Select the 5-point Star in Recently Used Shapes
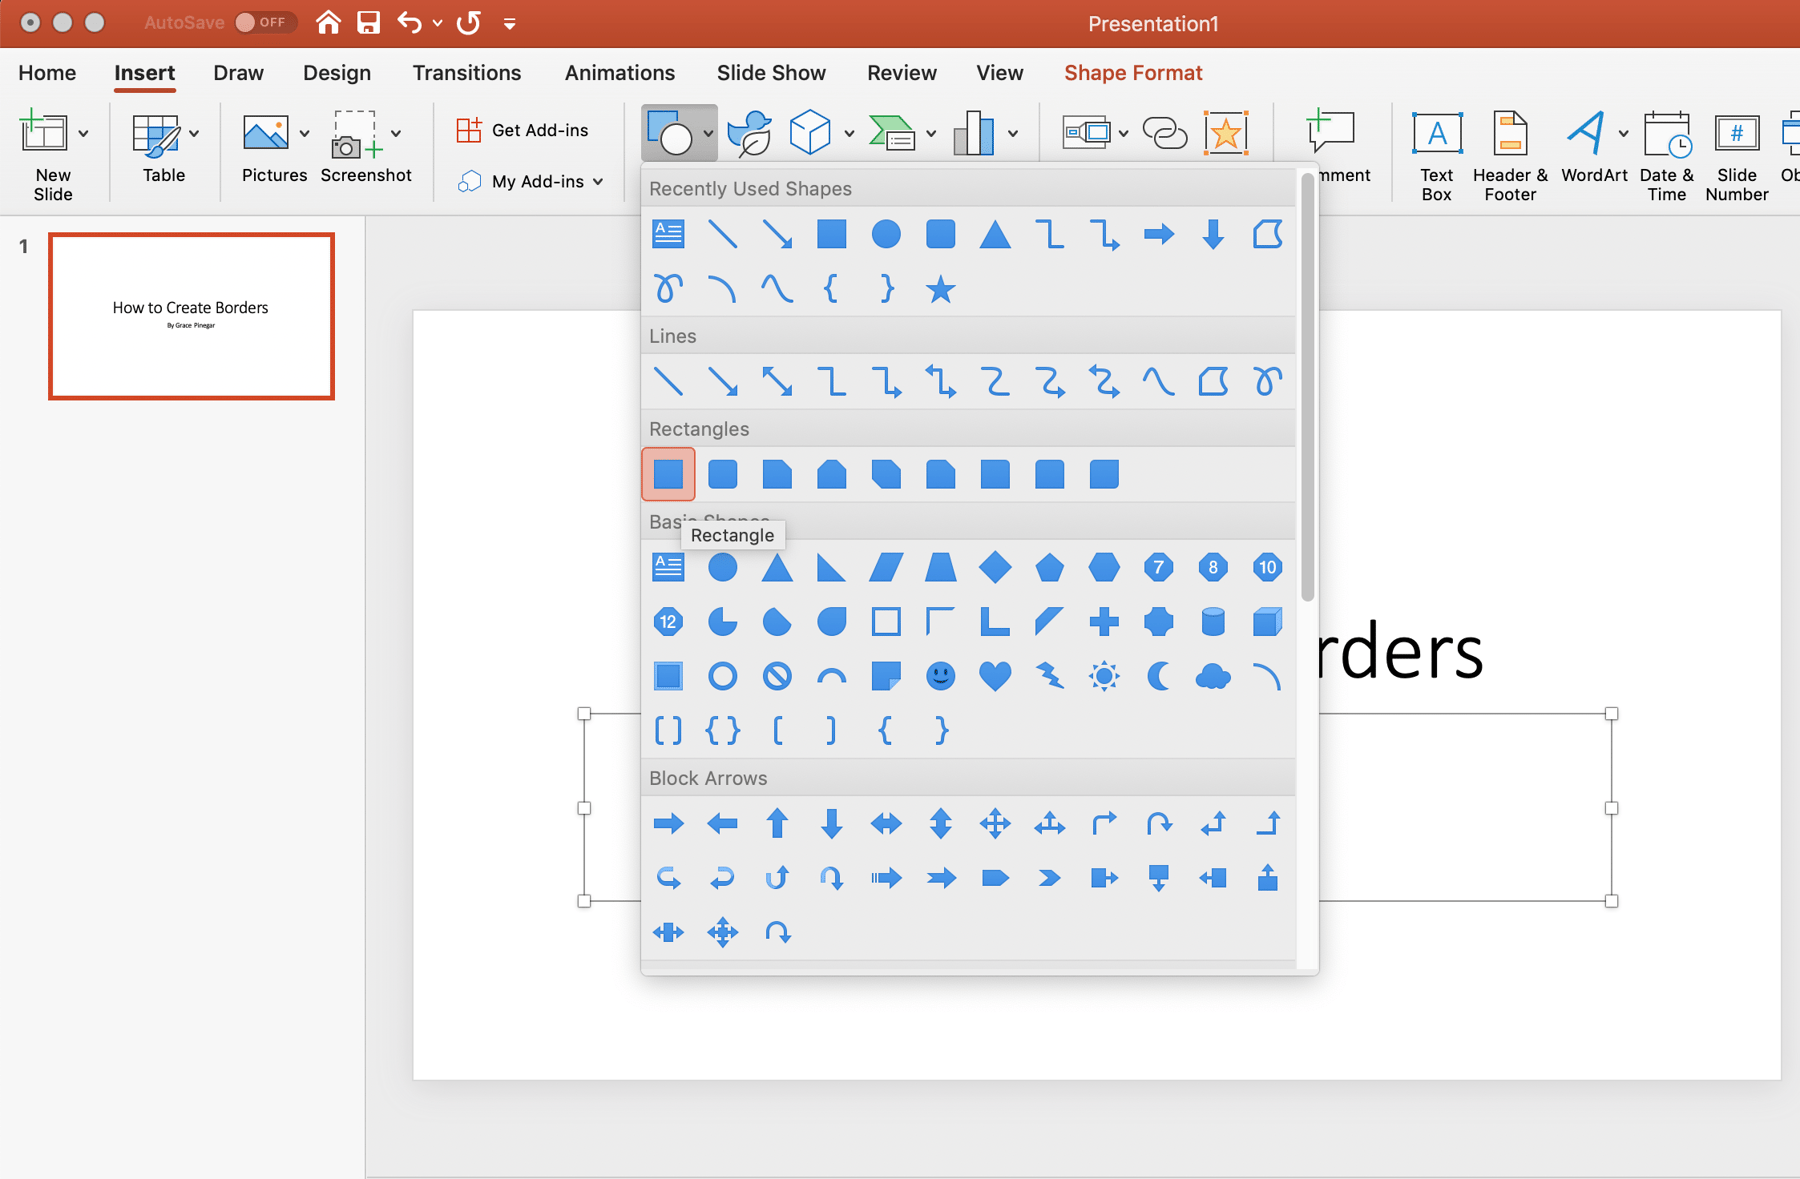 [x=940, y=289]
